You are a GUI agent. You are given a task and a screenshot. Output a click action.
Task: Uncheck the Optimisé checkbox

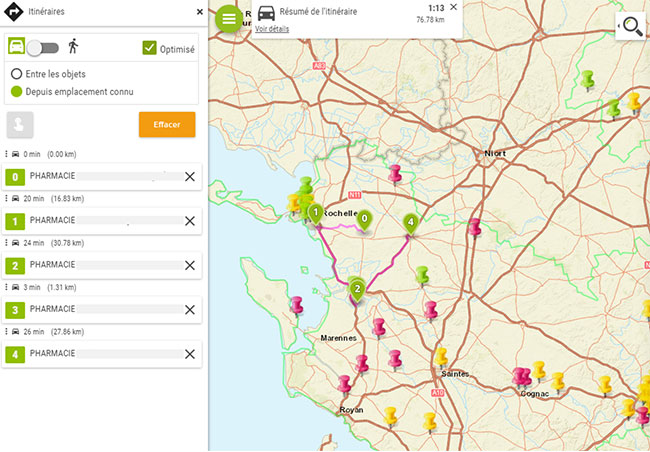[x=150, y=47]
